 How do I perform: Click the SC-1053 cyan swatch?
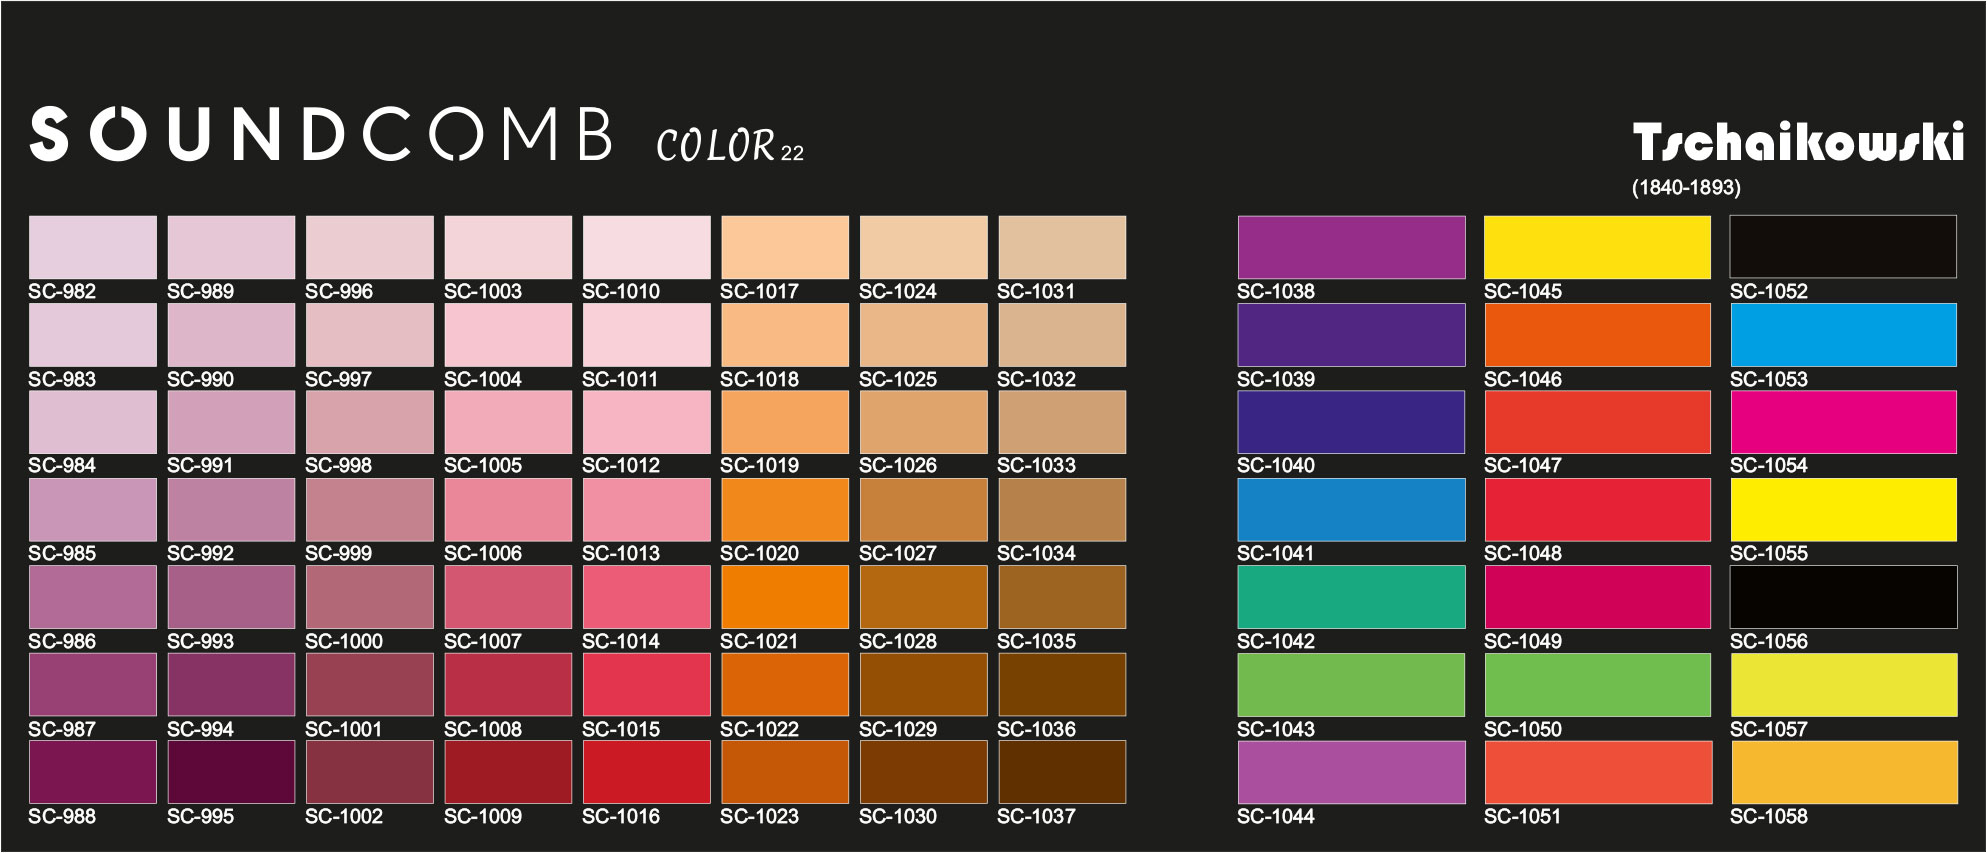(1844, 335)
